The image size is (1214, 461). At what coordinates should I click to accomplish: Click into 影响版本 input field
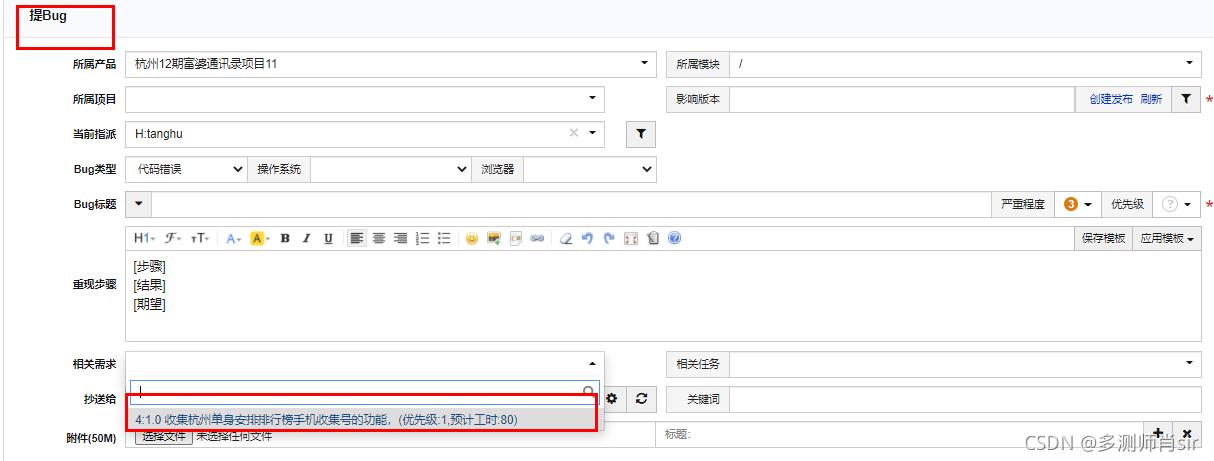pyautogui.click(x=902, y=99)
